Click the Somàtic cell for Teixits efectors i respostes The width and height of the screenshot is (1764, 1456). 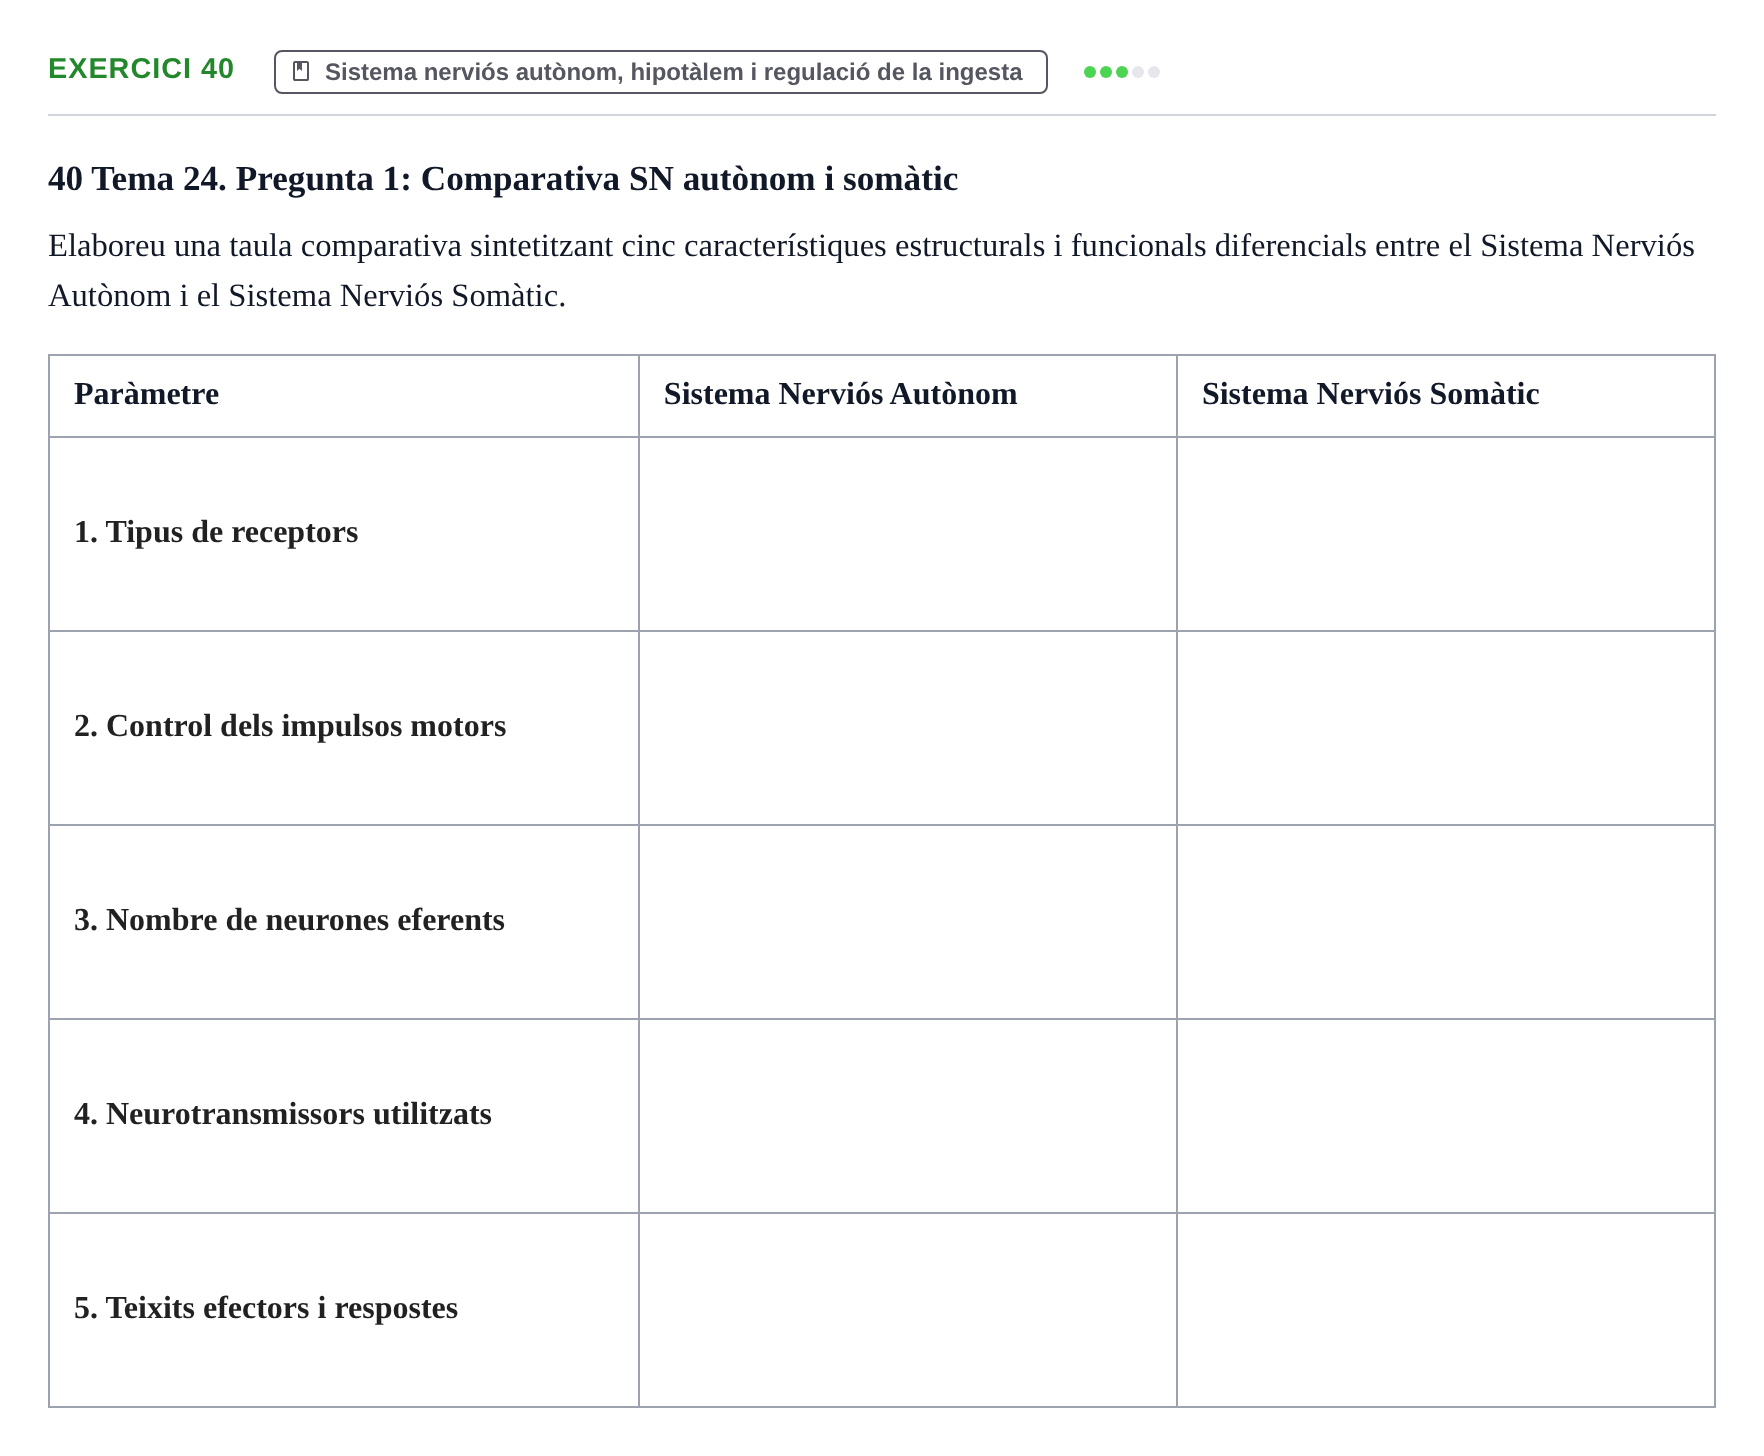(x=1446, y=1310)
